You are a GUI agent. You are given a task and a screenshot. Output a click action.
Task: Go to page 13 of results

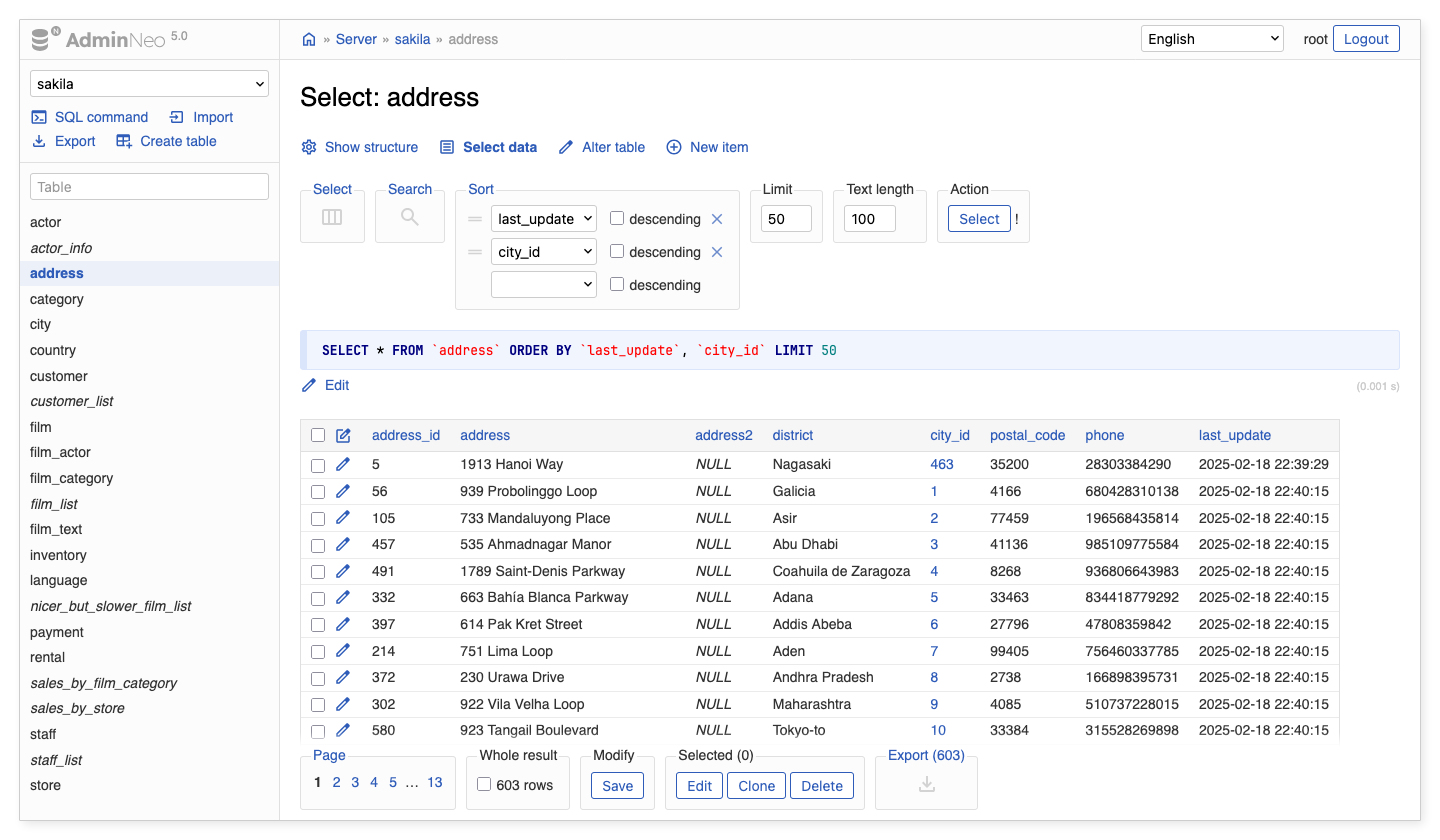click(434, 782)
